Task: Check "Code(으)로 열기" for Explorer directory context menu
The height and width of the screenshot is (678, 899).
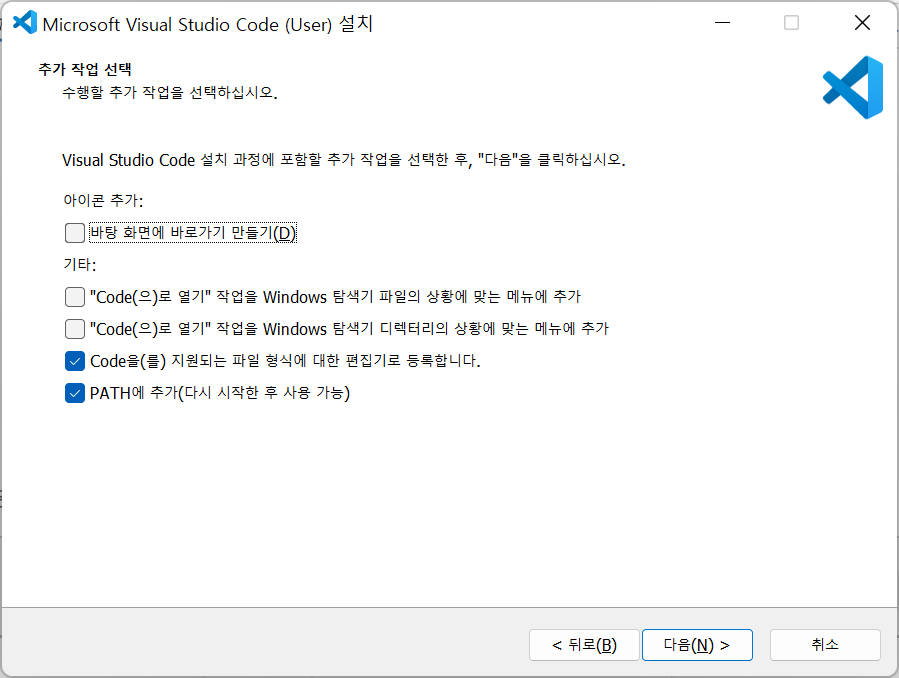Action: (x=75, y=329)
